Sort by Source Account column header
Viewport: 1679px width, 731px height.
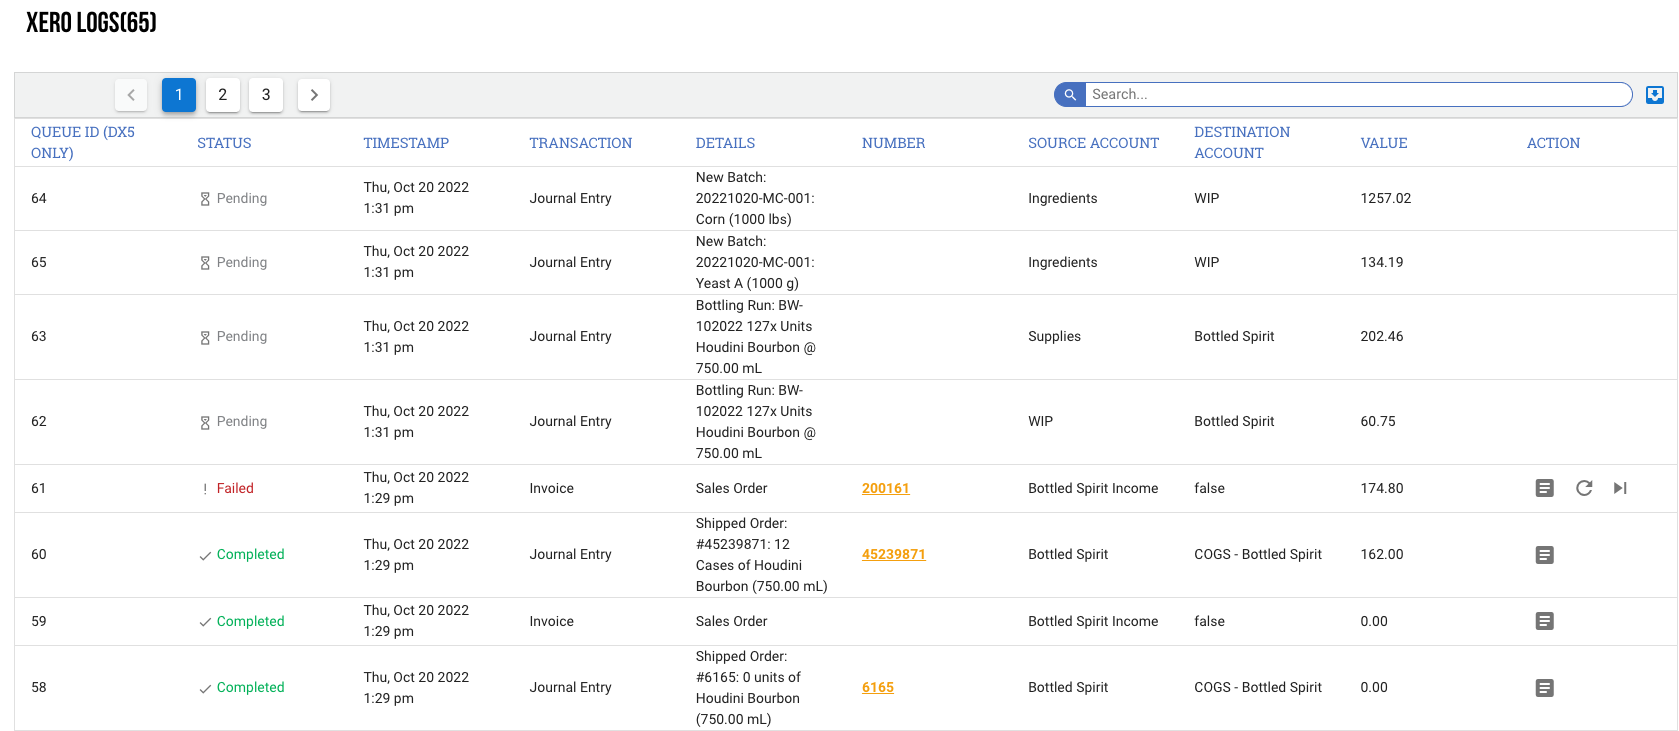pos(1093,143)
